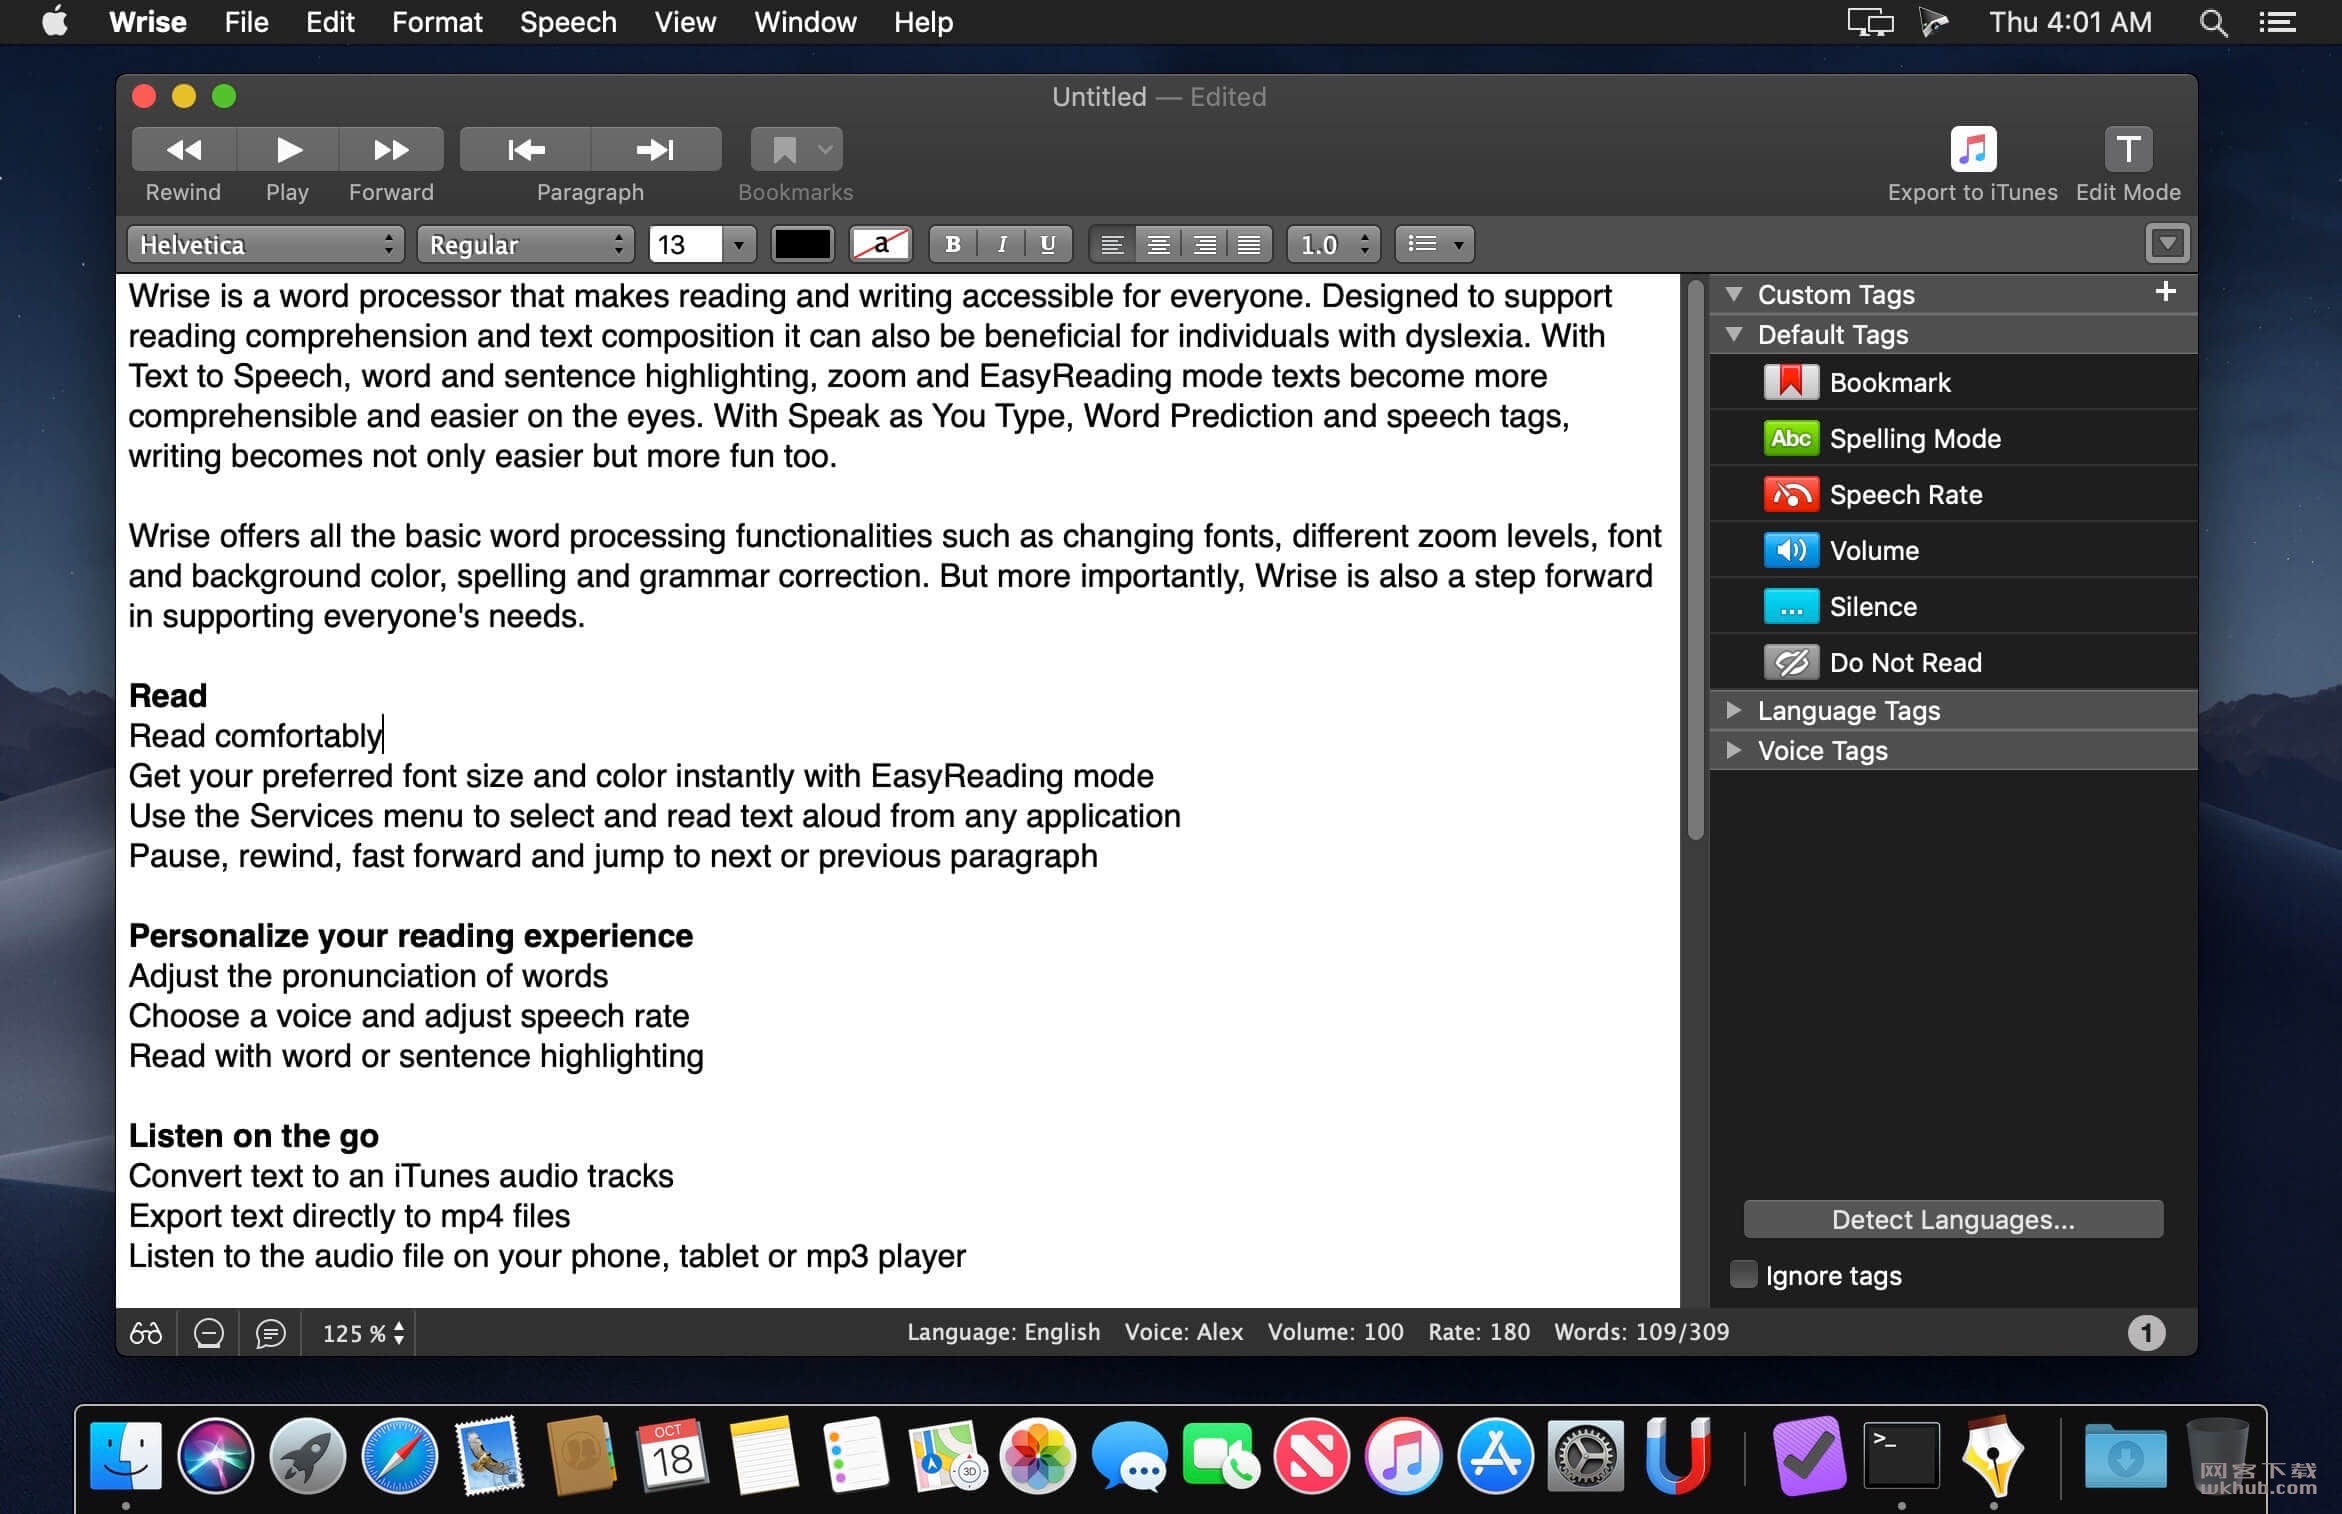
Task: Change the 125 % zoom level
Action: (362, 1333)
